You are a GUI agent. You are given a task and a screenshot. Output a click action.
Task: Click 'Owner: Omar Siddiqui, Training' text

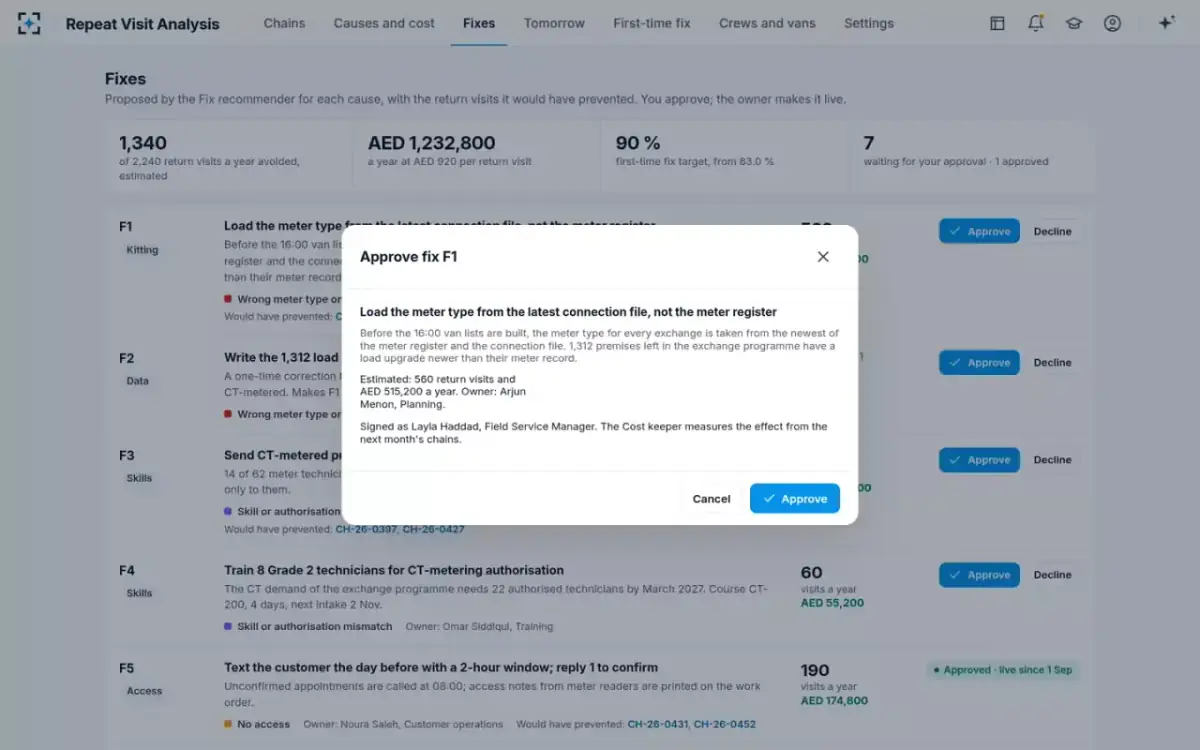pyautogui.click(x=479, y=627)
